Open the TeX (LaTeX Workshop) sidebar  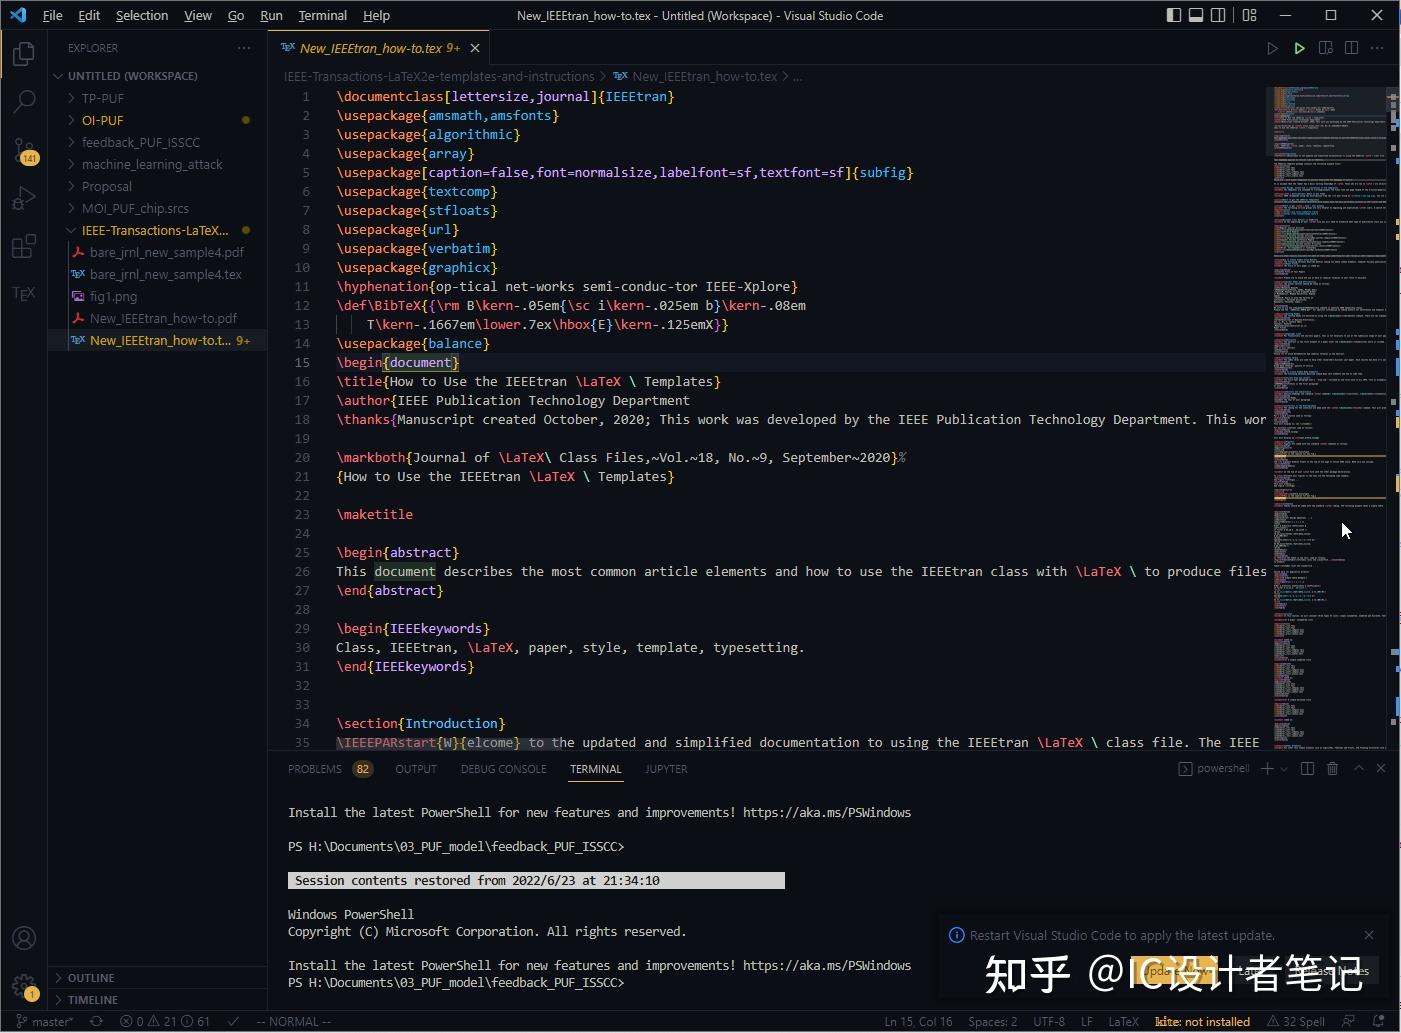[24, 293]
